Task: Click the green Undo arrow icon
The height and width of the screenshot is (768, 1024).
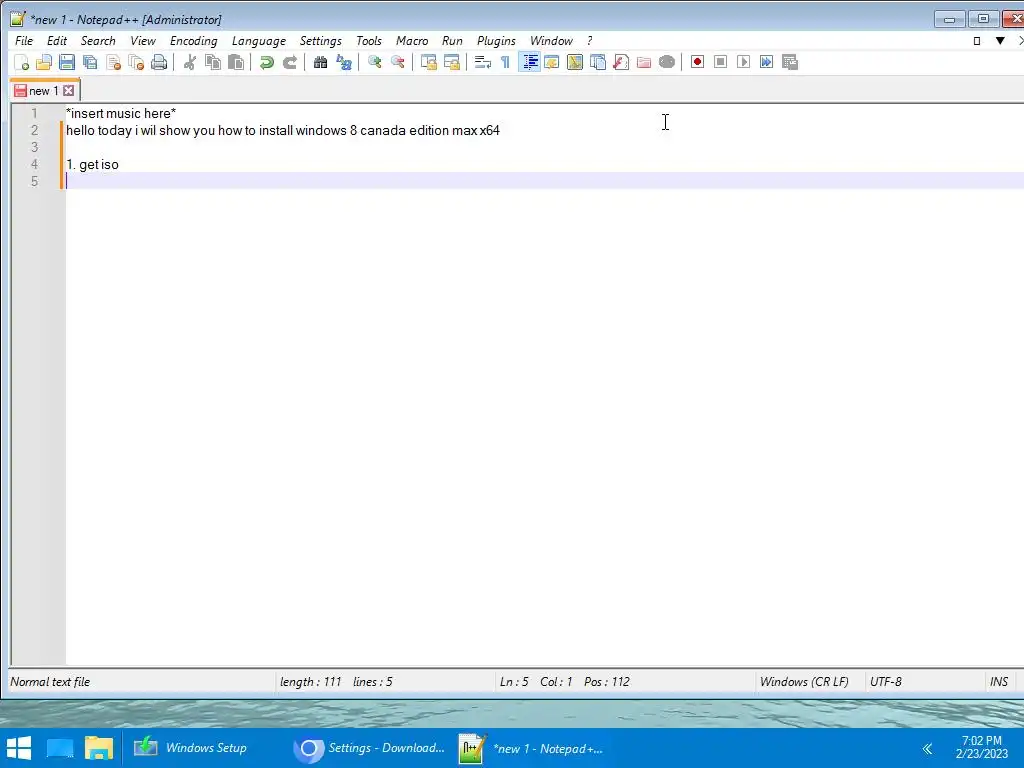Action: pyautogui.click(x=266, y=62)
